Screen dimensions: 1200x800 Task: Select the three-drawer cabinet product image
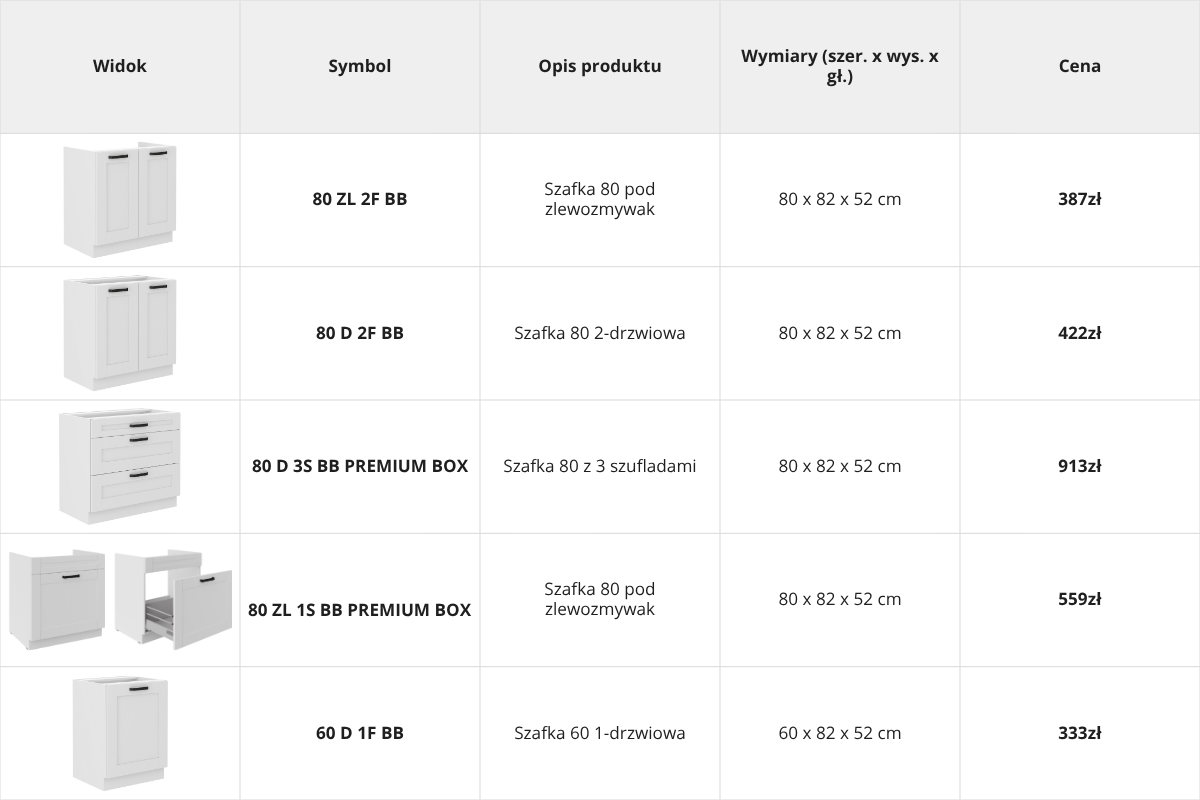click(x=120, y=466)
